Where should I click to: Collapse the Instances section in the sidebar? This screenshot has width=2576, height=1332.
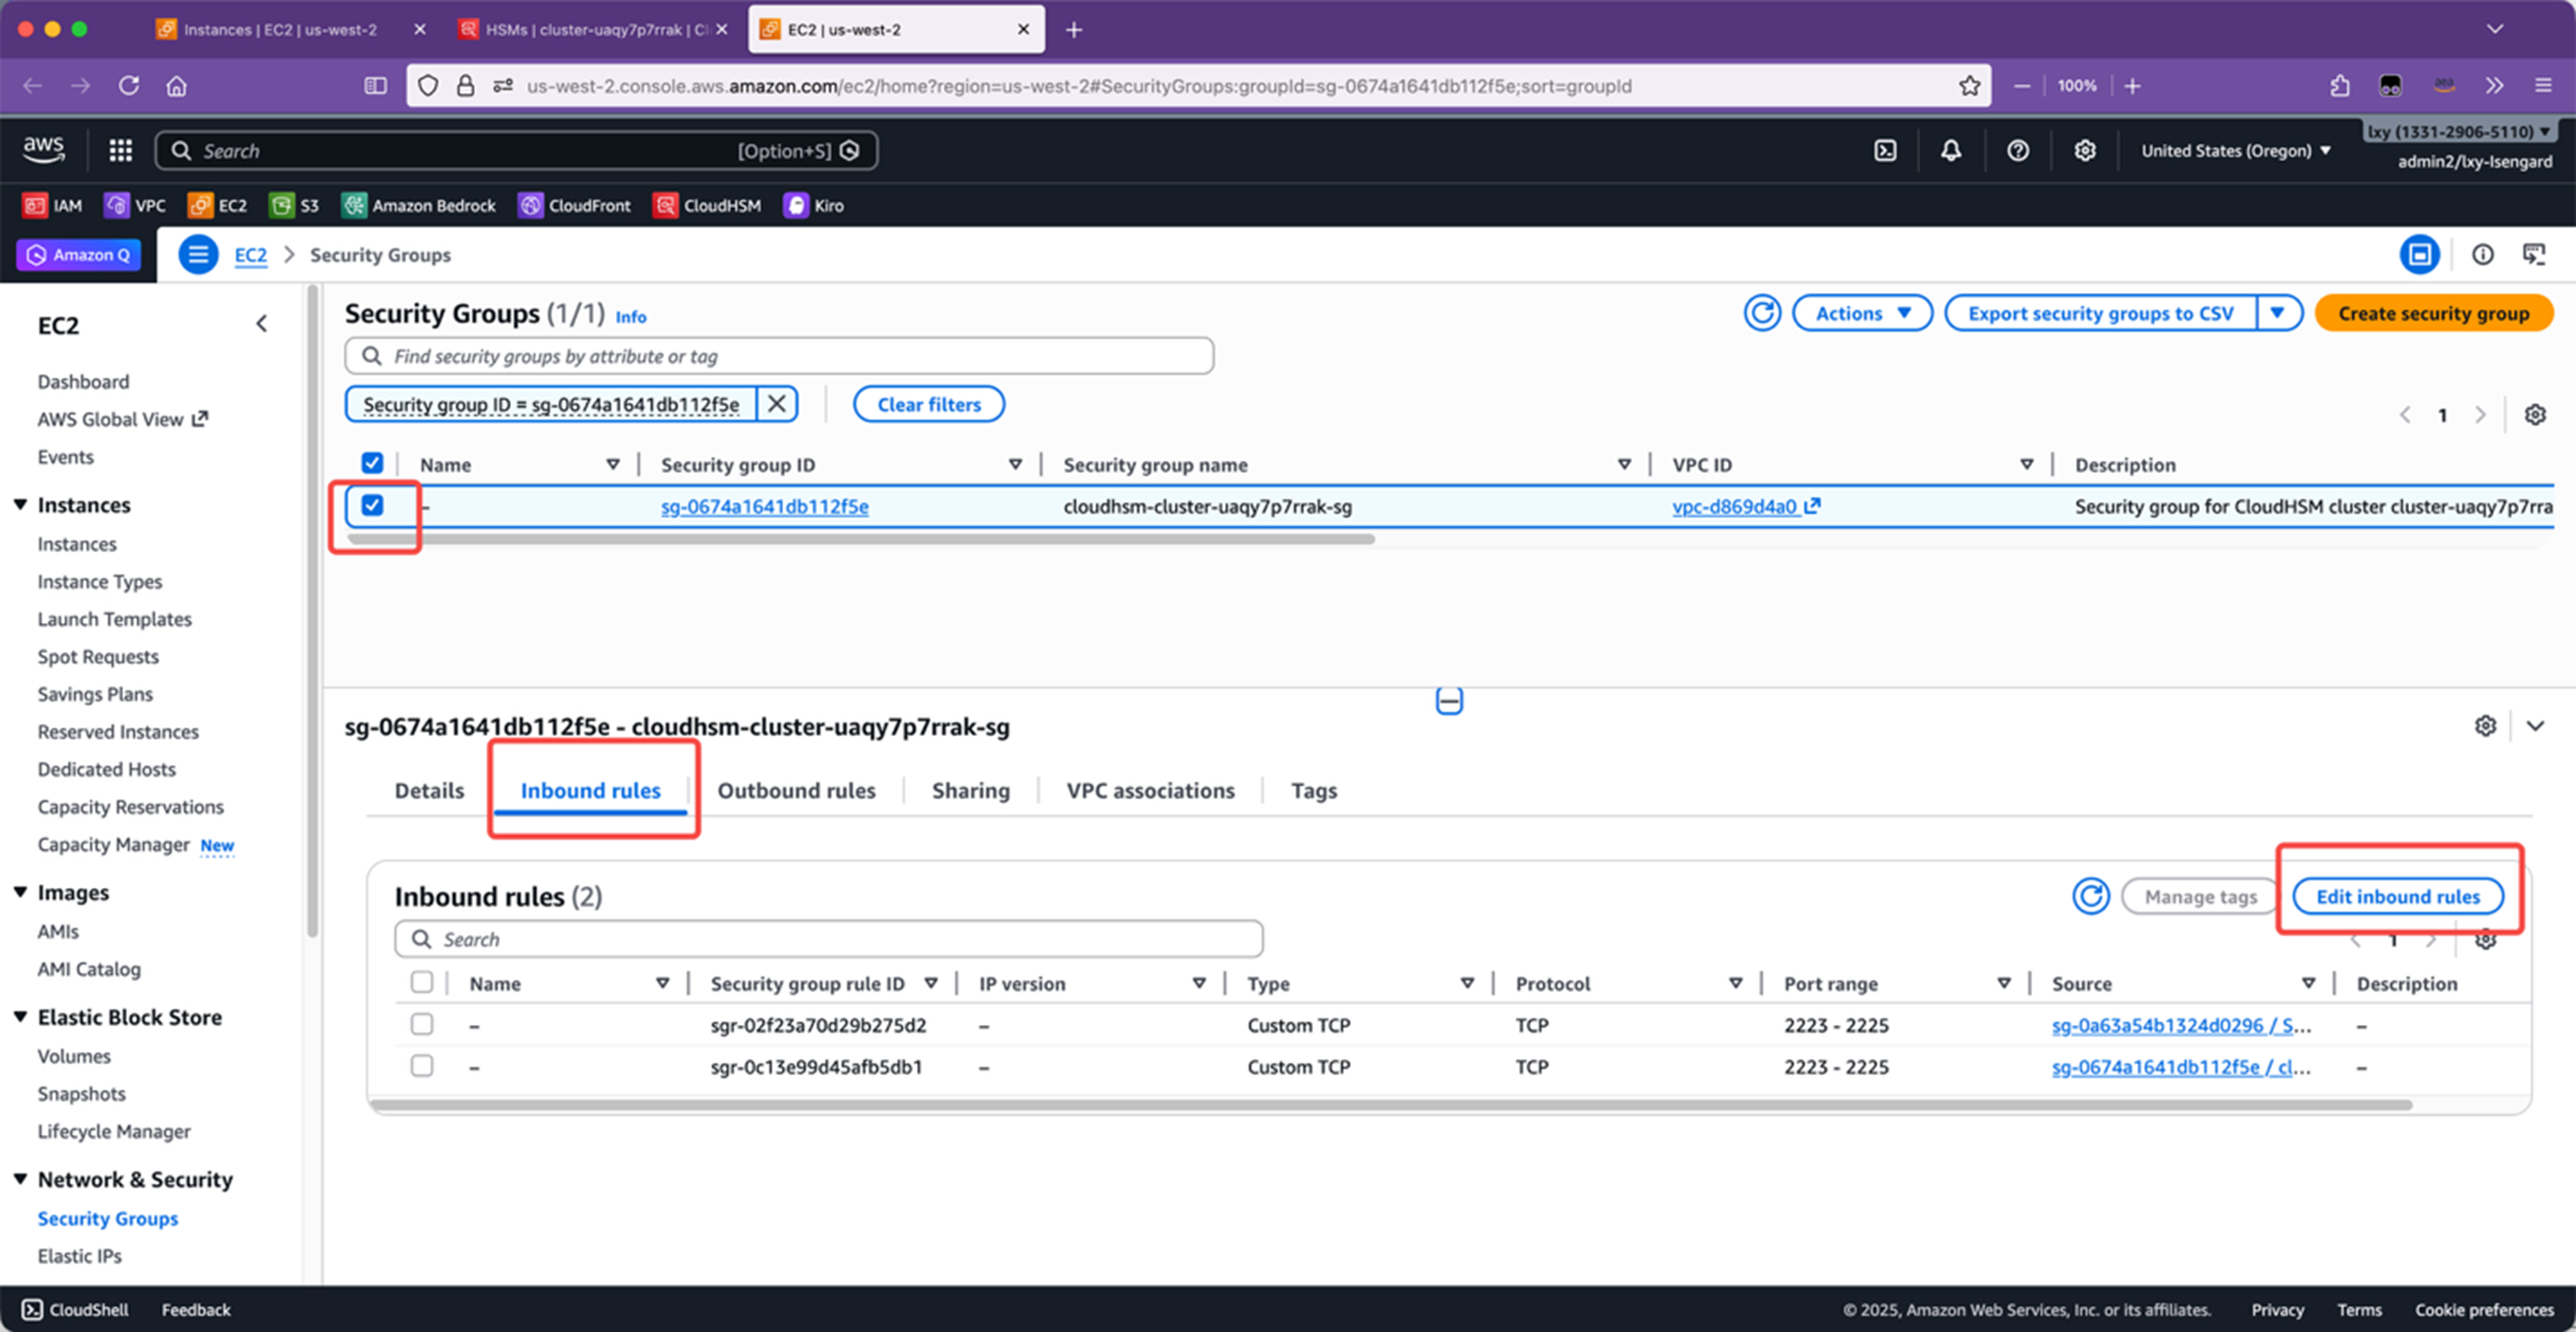20,505
